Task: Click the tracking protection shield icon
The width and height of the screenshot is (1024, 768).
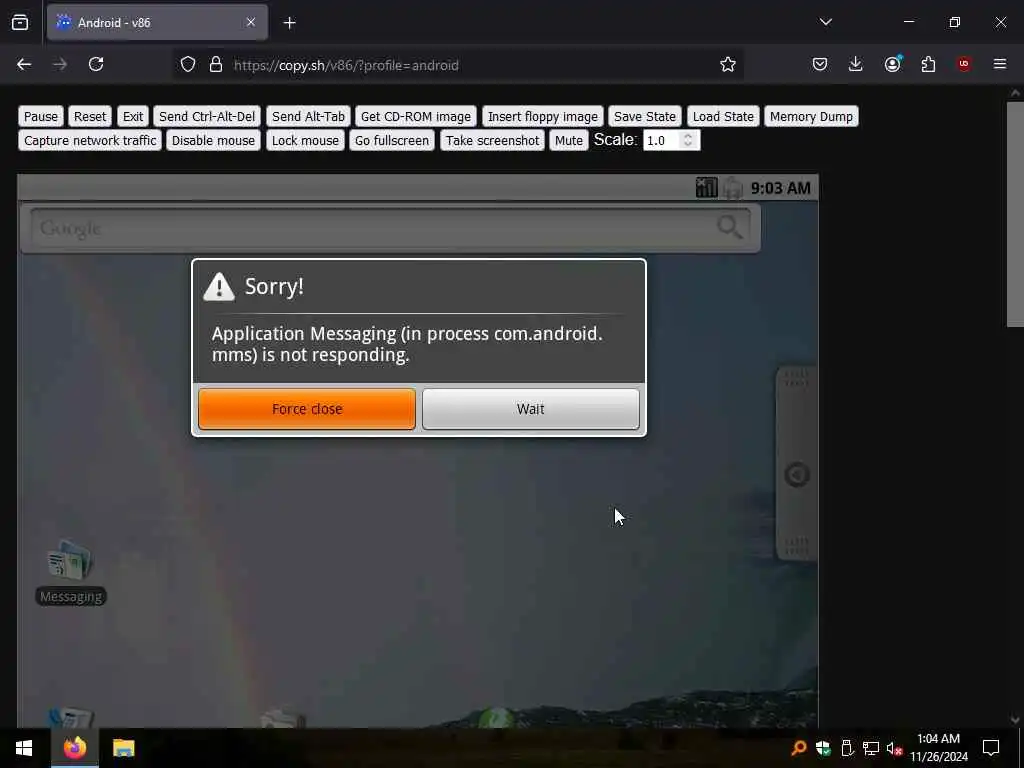Action: [188, 65]
